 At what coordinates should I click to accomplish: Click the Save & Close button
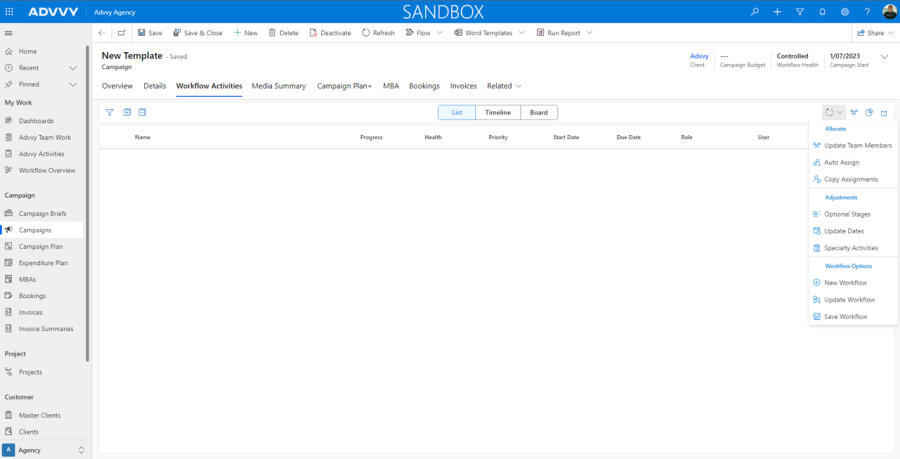[x=197, y=33]
